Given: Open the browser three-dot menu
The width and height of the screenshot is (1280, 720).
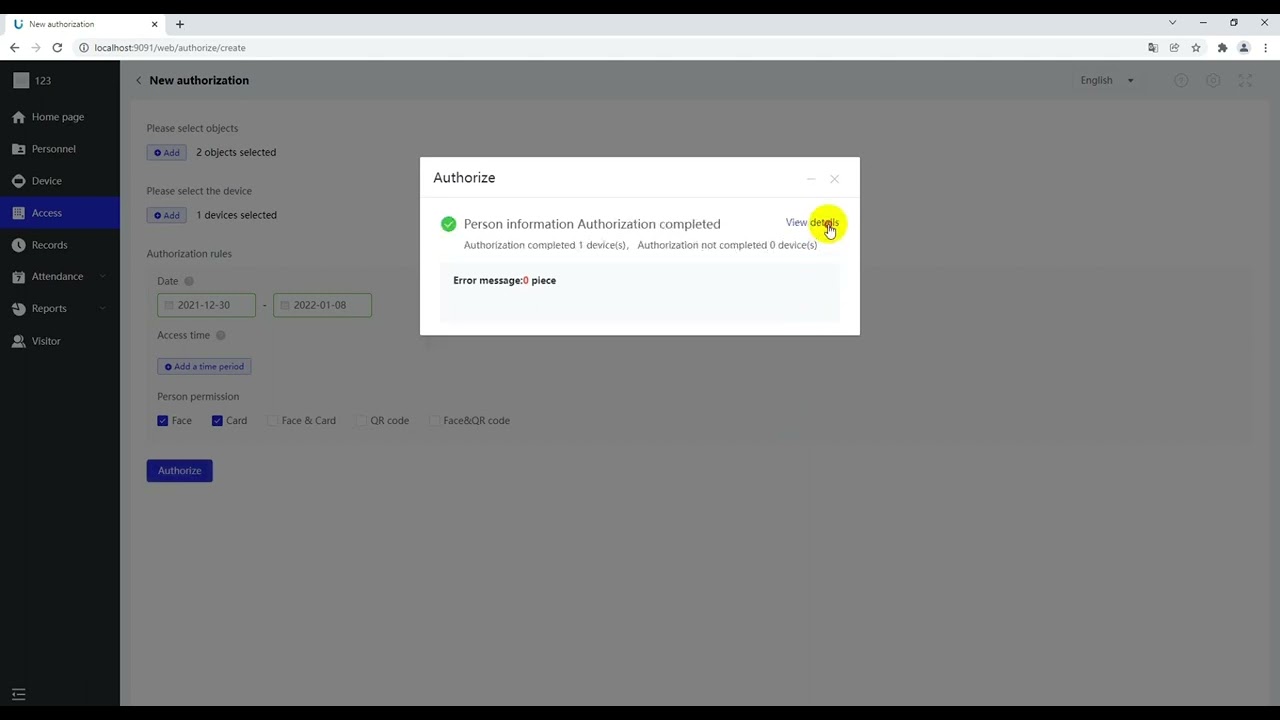Looking at the screenshot, I should point(1266,48).
